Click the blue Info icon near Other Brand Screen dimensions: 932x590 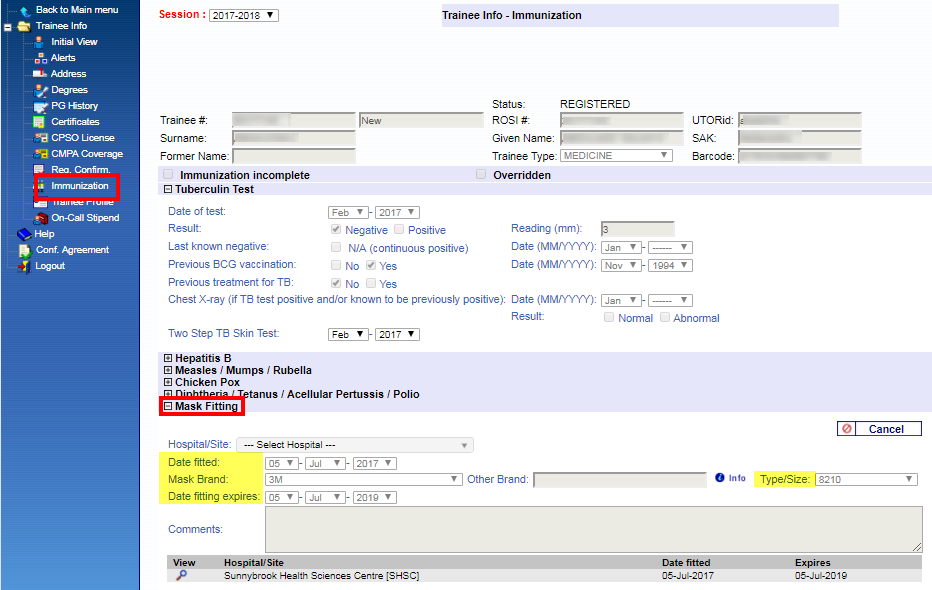(x=719, y=479)
